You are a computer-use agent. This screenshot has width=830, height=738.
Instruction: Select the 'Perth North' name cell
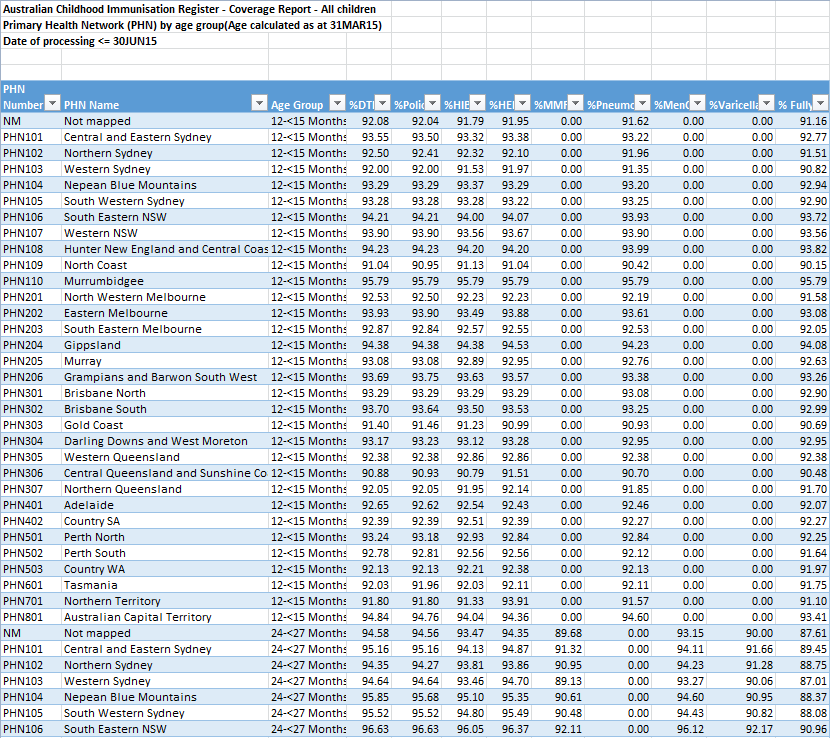coord(165,537)
